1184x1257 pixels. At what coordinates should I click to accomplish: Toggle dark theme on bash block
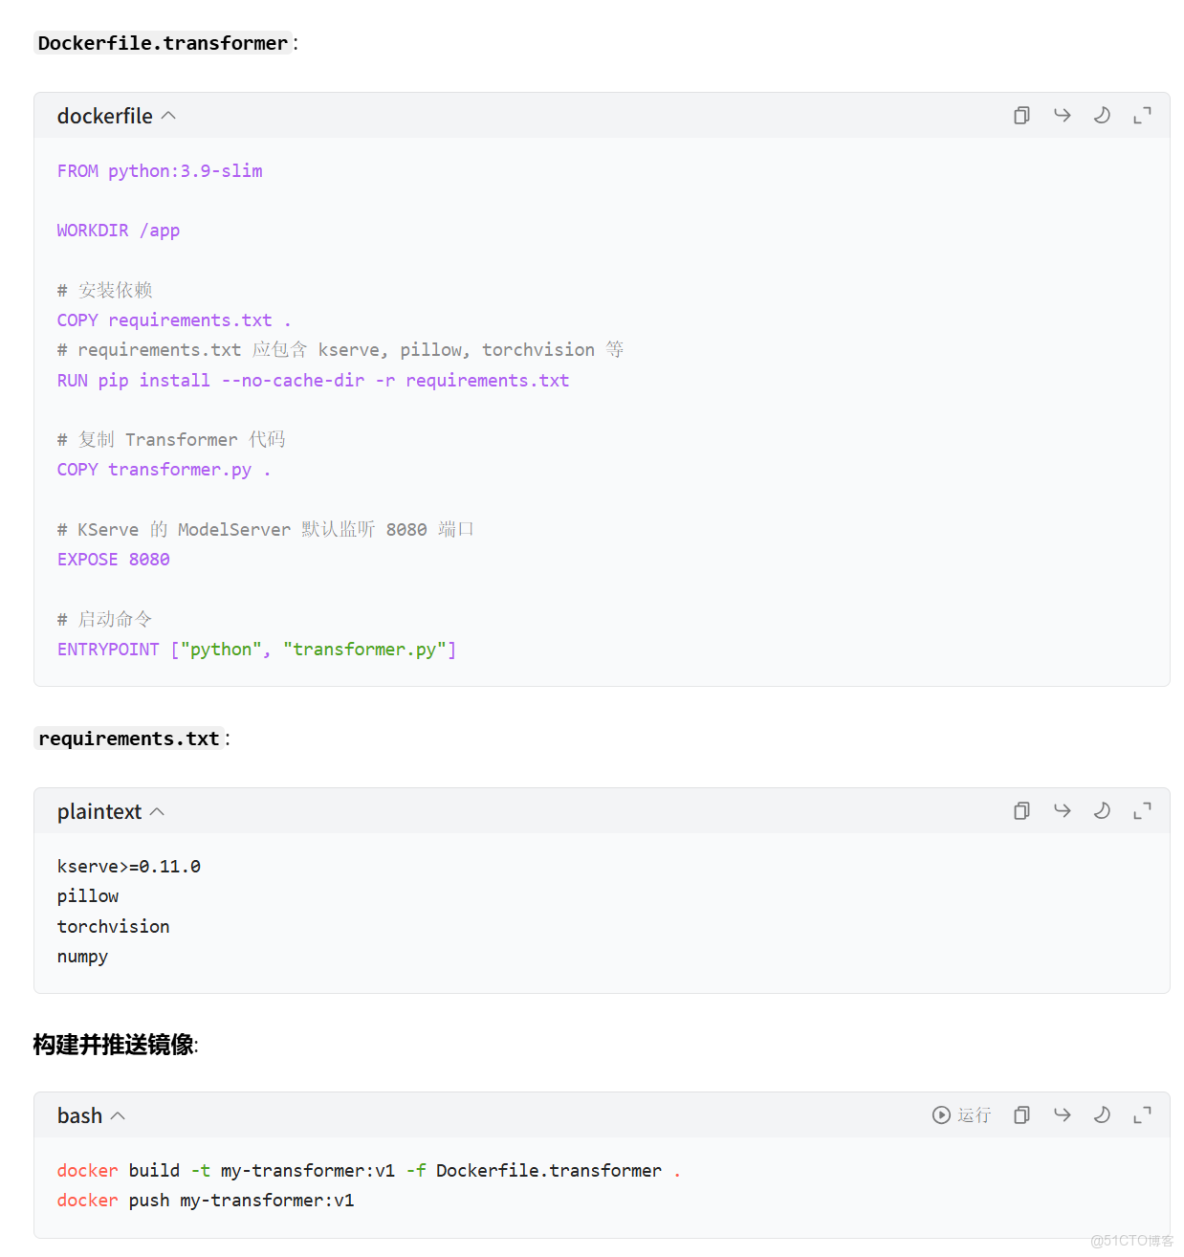point(1102,1115)
